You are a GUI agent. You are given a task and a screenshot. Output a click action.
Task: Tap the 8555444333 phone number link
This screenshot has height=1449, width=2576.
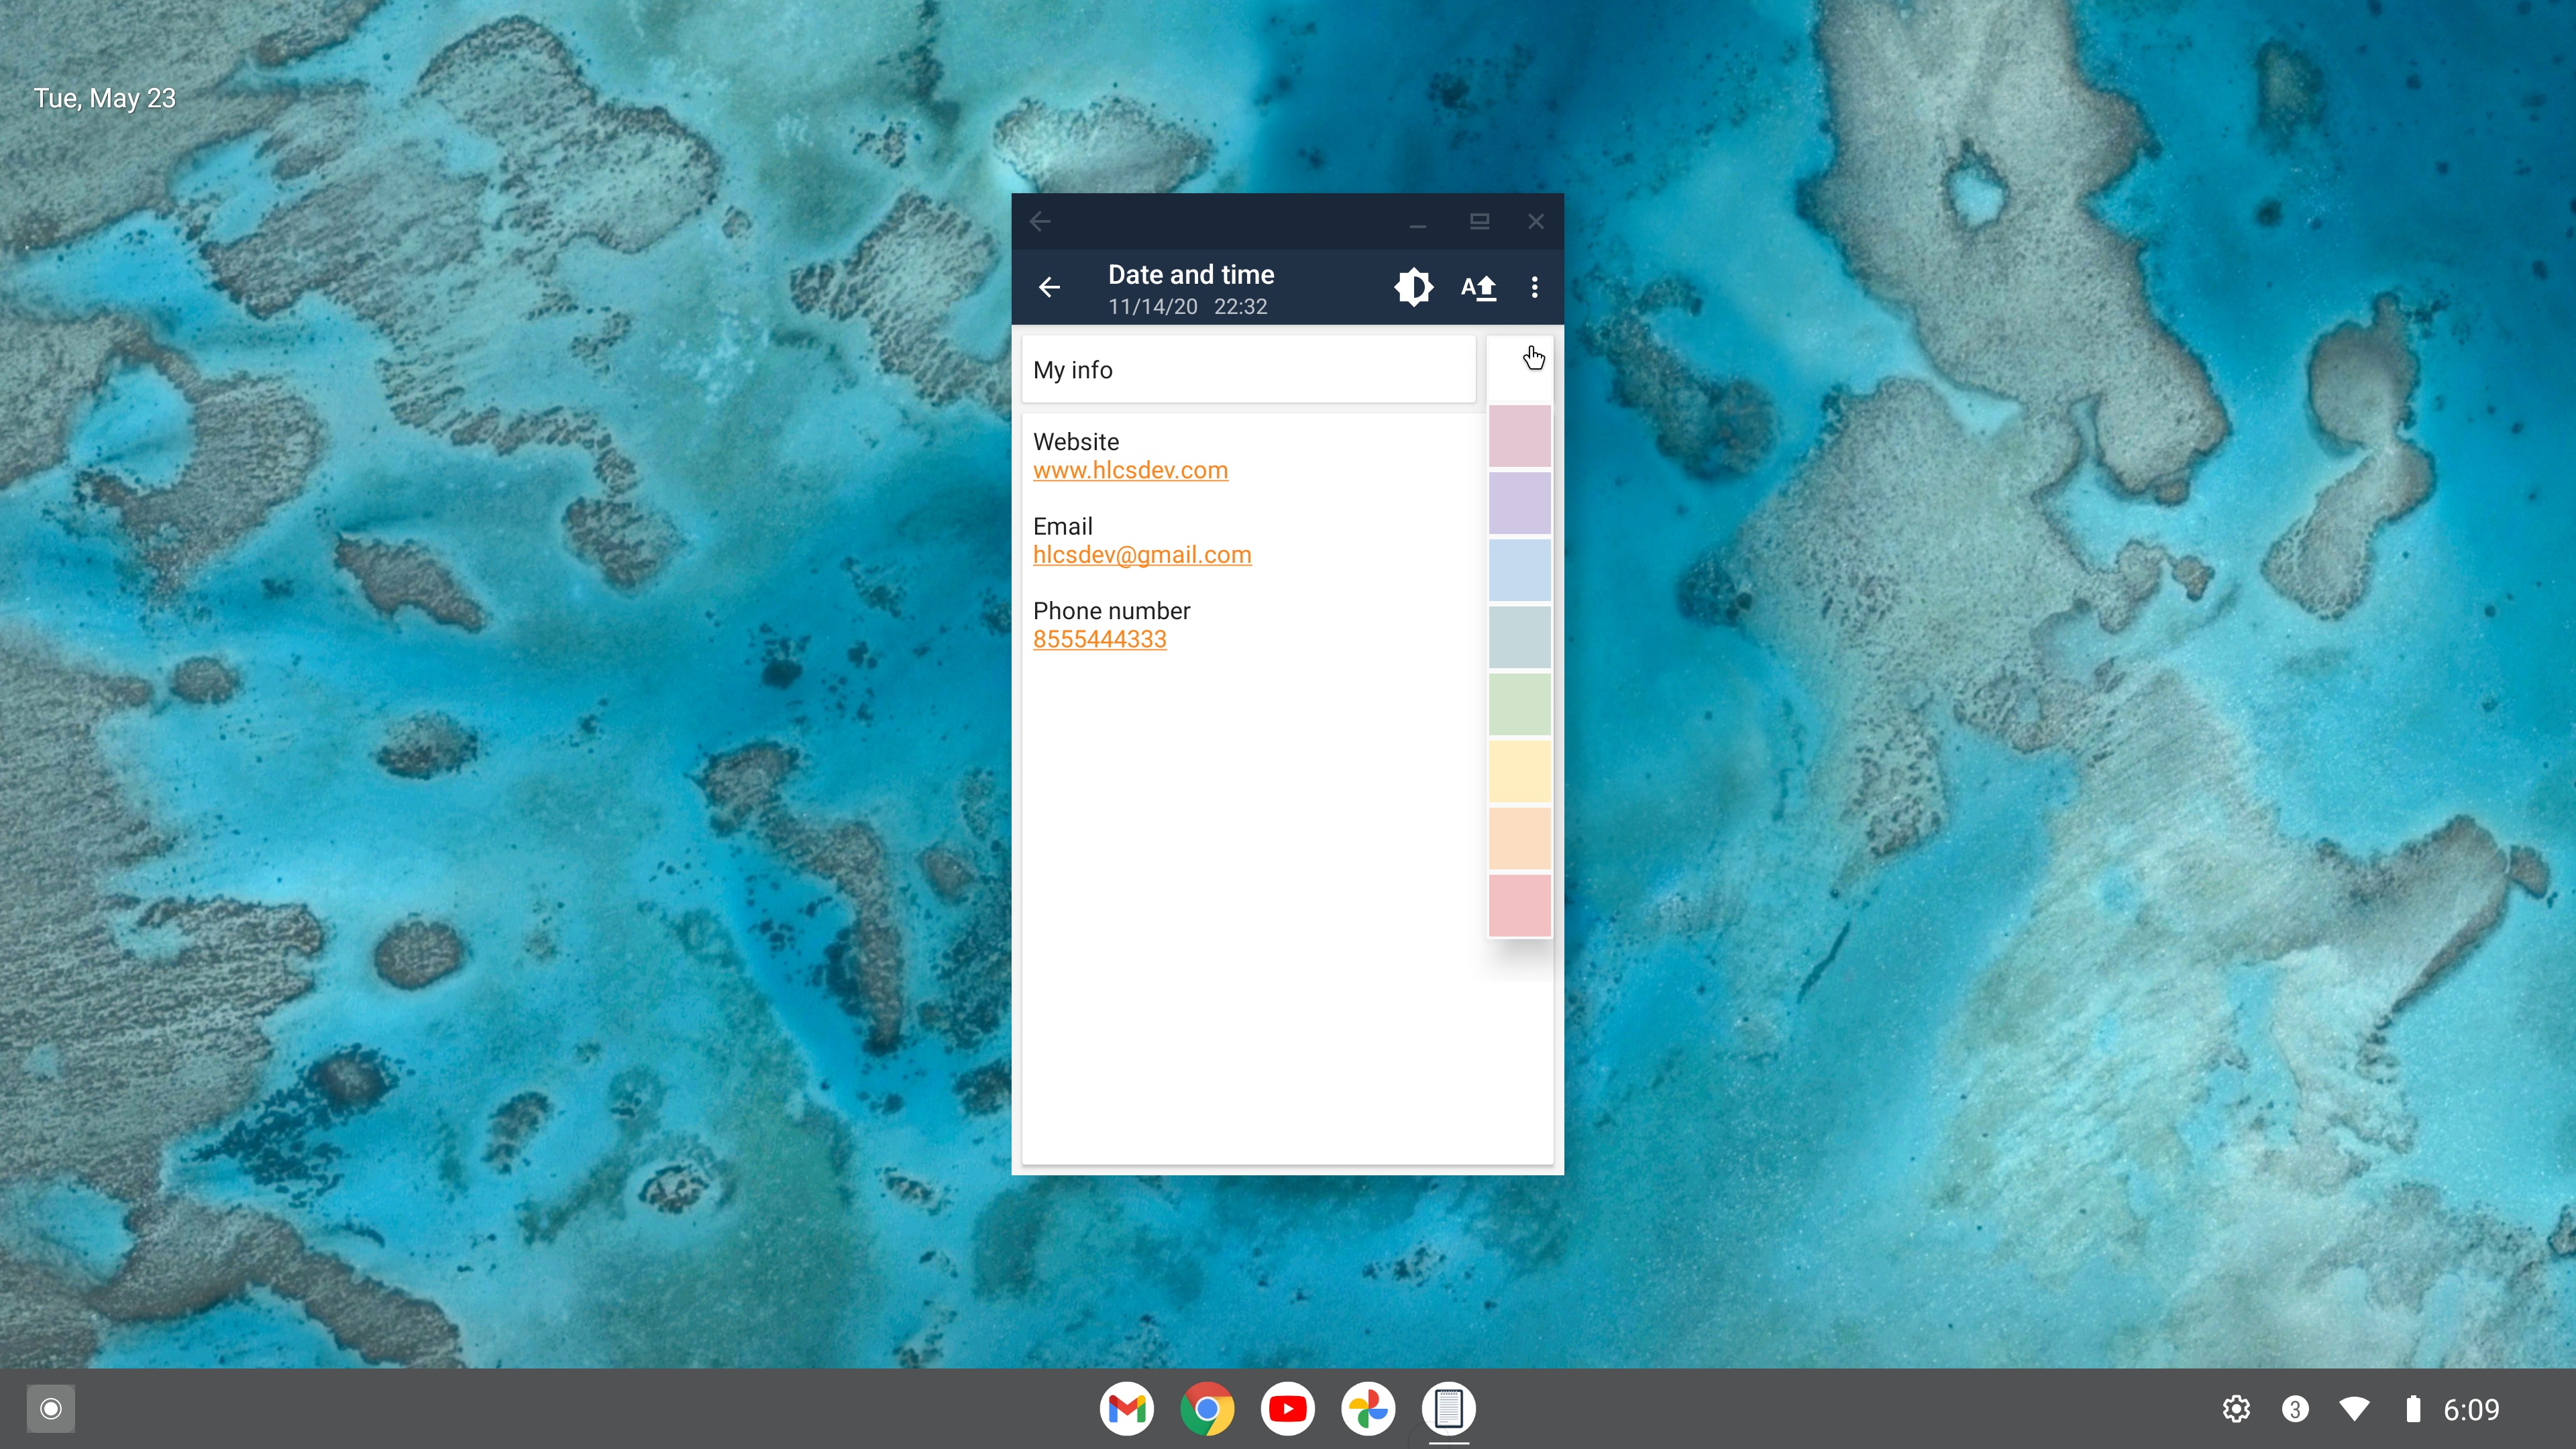tap(1099, 639)
